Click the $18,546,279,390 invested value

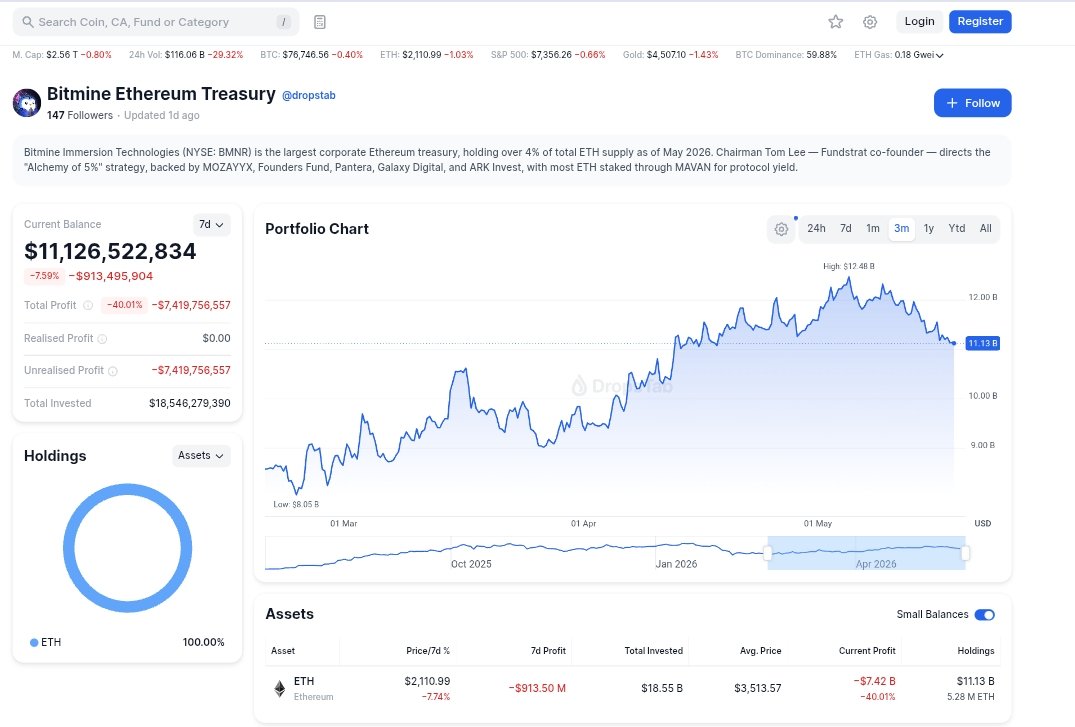pos(189,403)
